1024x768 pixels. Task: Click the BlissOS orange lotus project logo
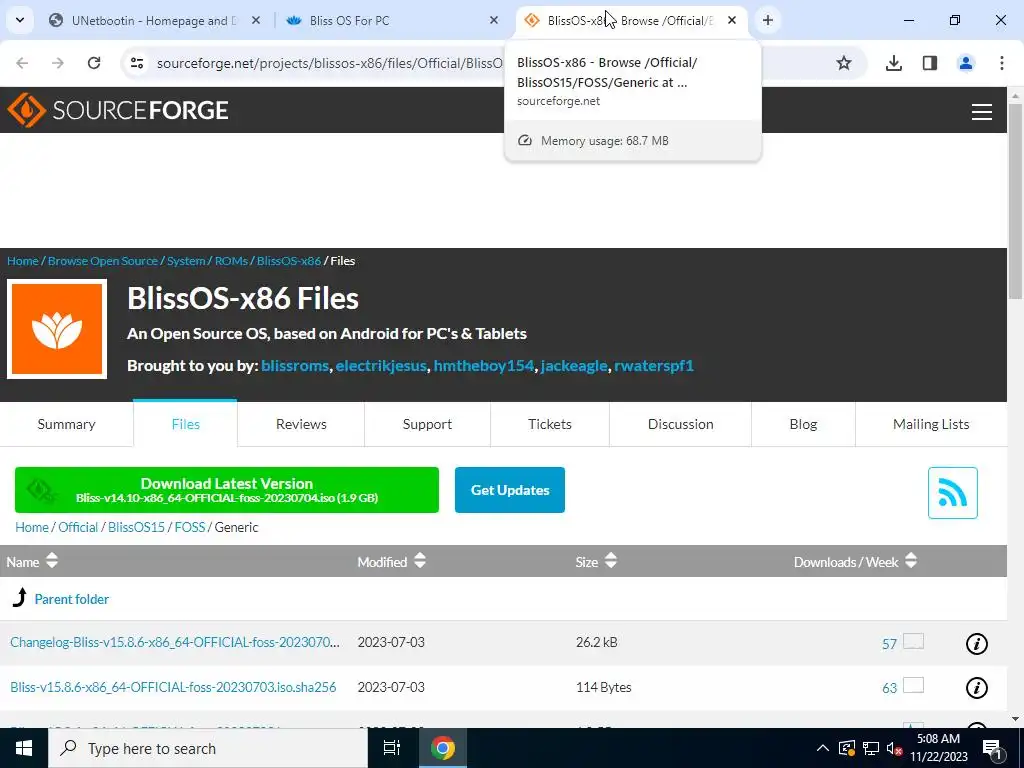(x=57, y=329)
